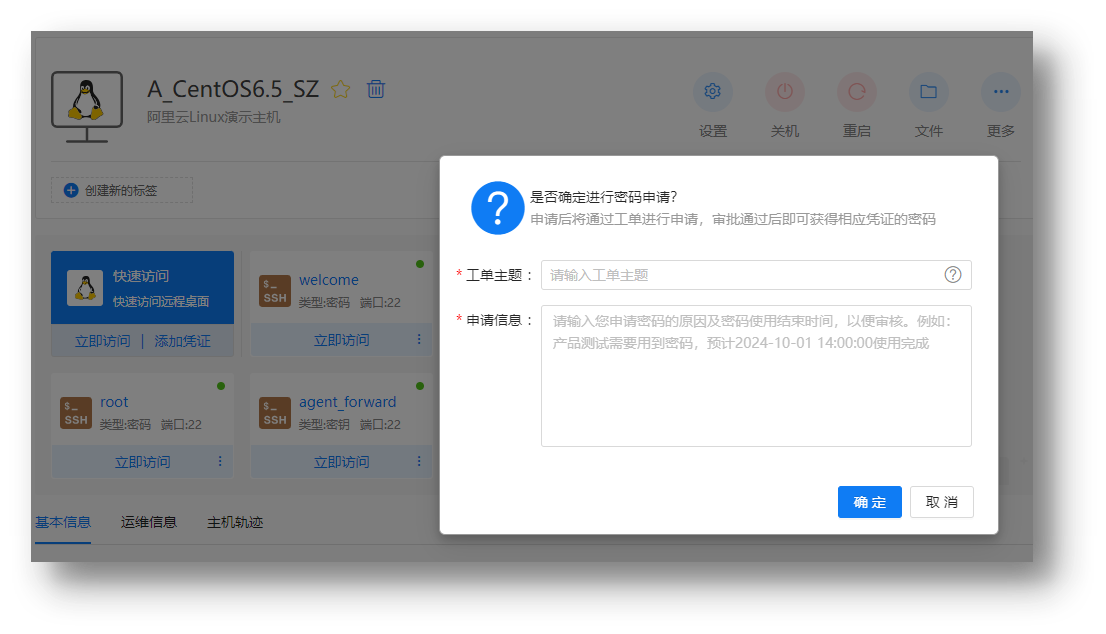Open three-dot menu on agent_forward card
This screenshot has width=1106, height=634.
(419, 462)
